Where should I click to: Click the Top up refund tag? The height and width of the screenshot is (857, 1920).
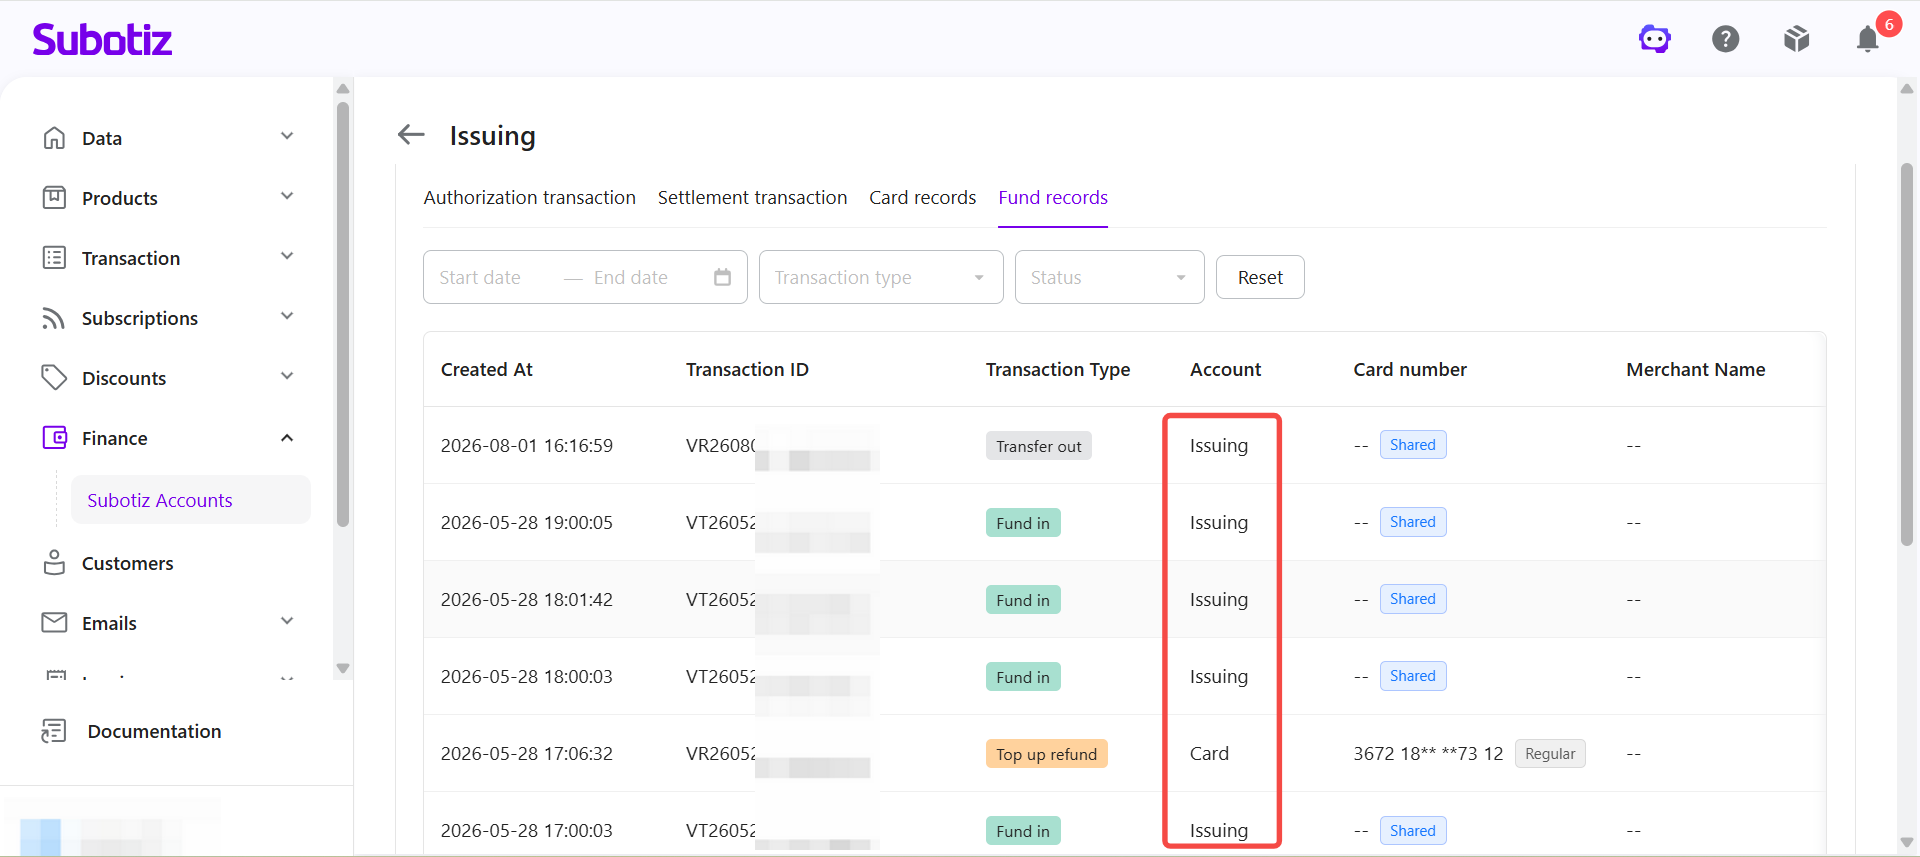click(x=1047, y=754)
